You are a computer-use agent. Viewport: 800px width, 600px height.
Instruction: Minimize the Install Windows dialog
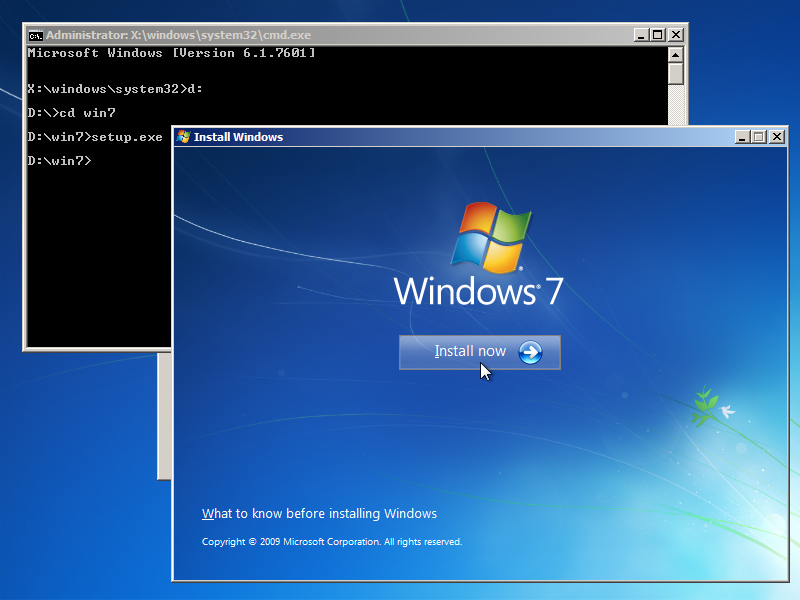[x=741, y=137]
